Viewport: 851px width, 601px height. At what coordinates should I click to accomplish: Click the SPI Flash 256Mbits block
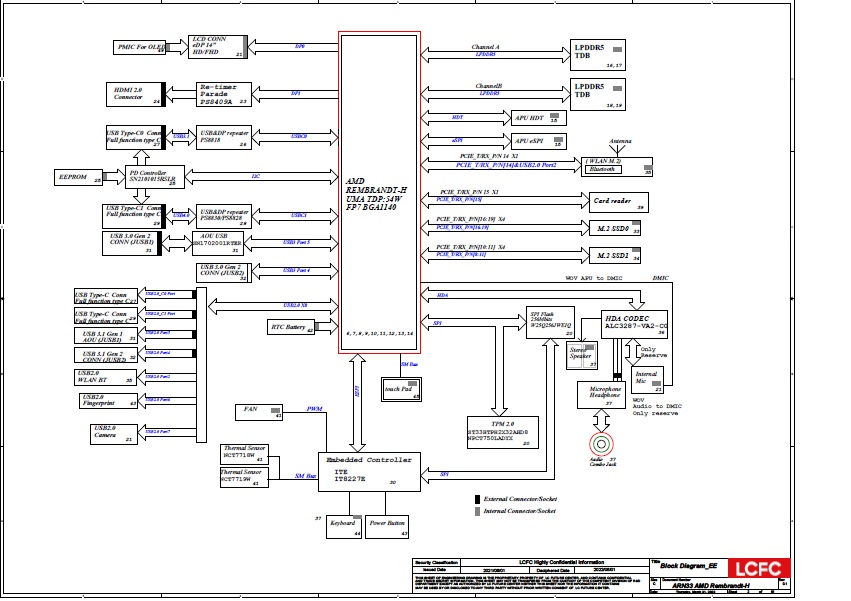click(x=550, y=322)
